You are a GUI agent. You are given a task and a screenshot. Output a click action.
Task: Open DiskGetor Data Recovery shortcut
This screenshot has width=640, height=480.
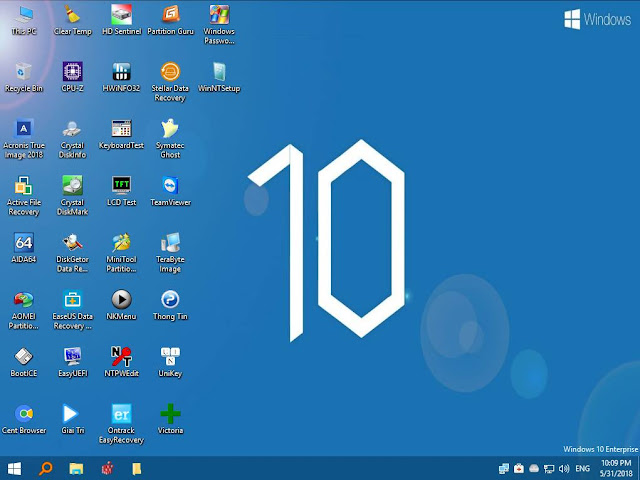(x=73, y=253)
